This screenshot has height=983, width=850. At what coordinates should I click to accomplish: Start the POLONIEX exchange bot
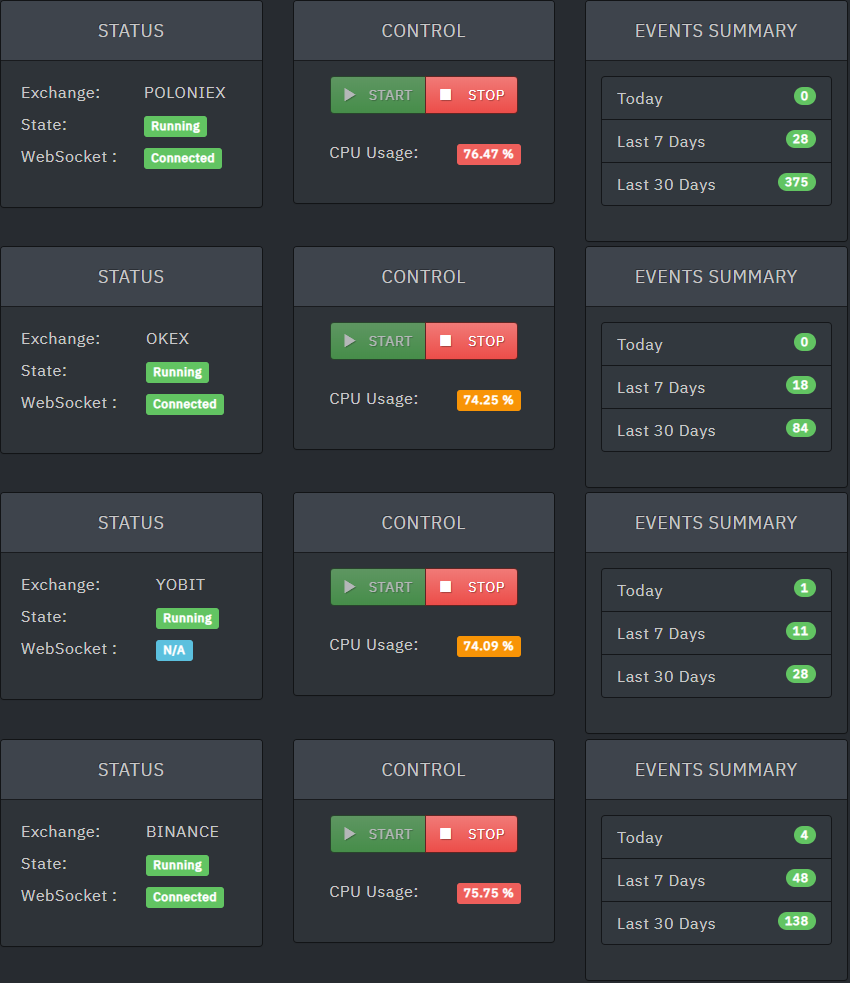coord(378,95)
